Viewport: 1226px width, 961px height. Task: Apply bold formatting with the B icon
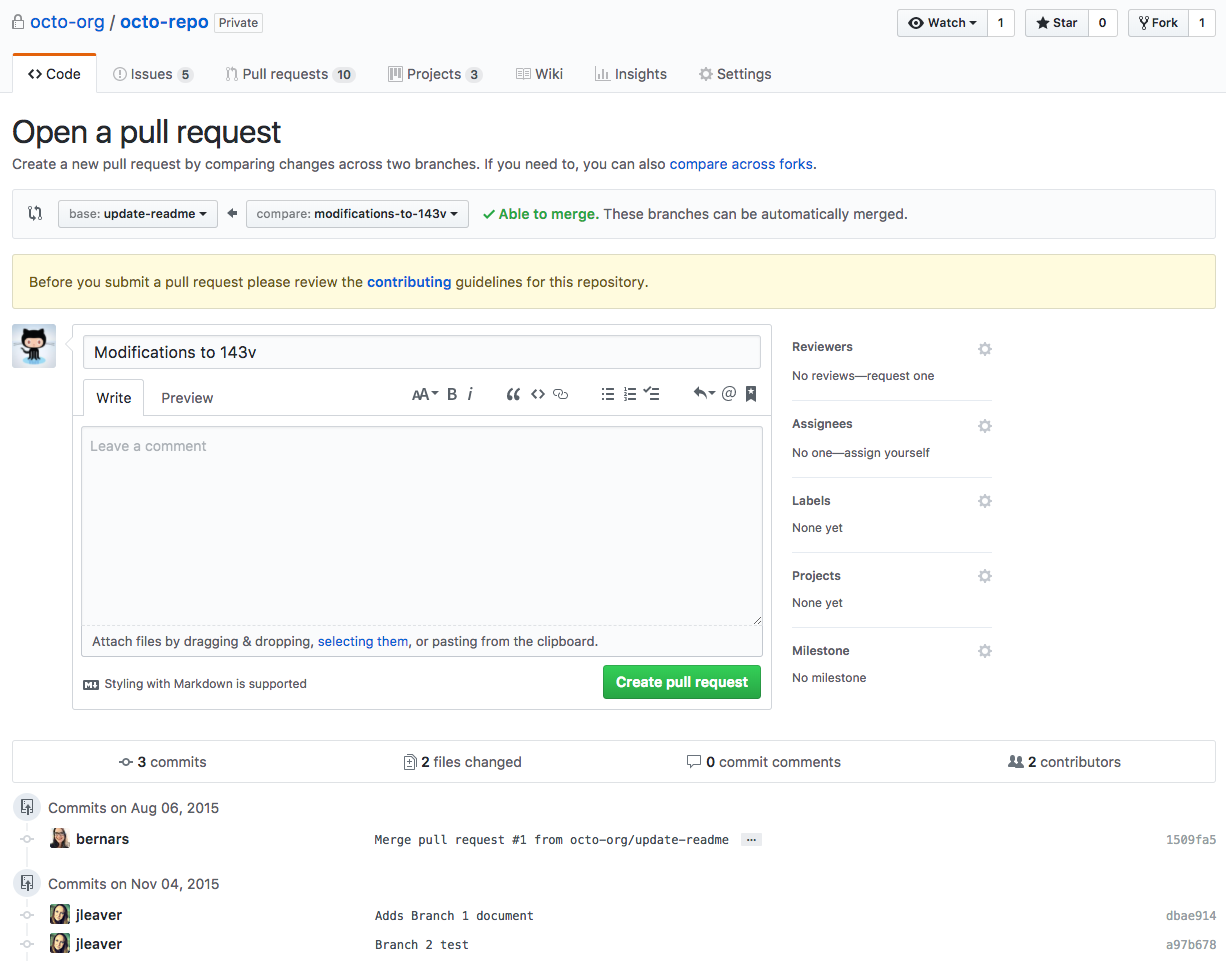pyautogui.click(x=452, y=394)
